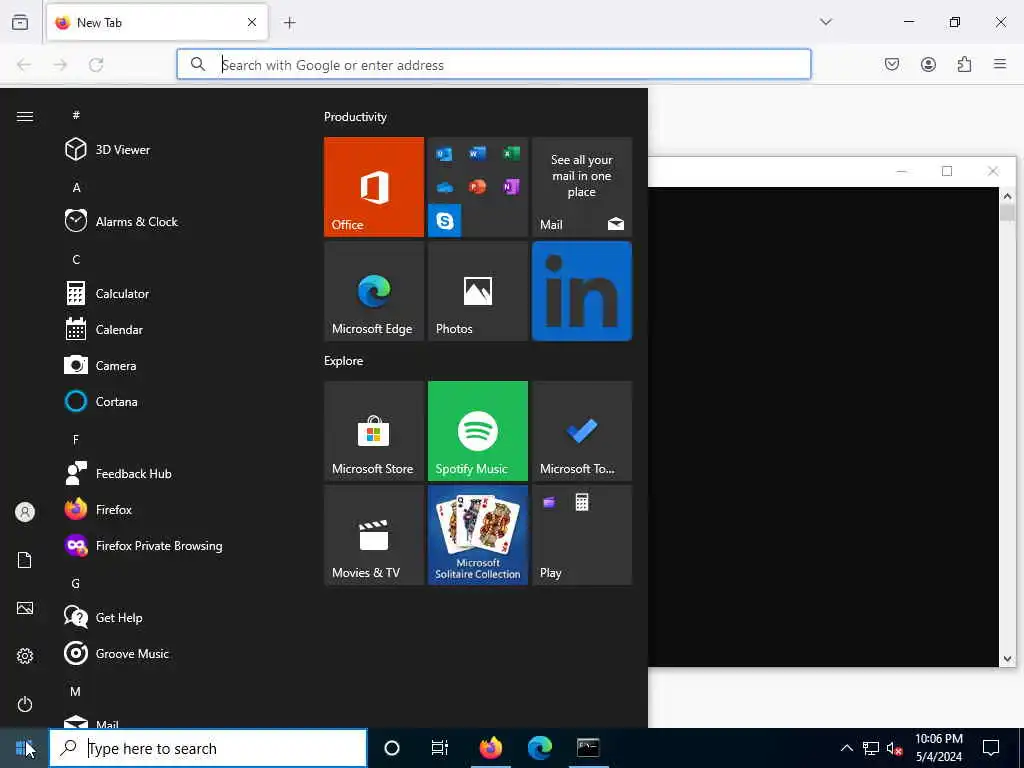Open Documents from Start sidebar
Screen dimensions: 1024x768
[x=25, y=560]
